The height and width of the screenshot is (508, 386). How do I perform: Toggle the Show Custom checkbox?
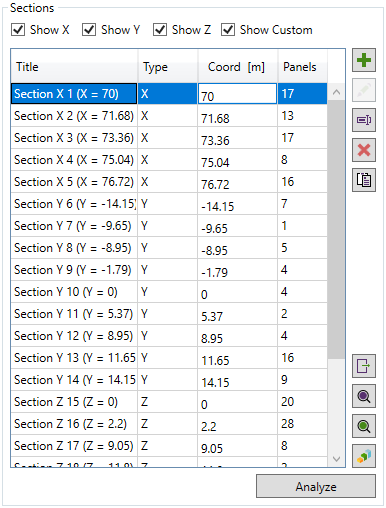[228, 30]
